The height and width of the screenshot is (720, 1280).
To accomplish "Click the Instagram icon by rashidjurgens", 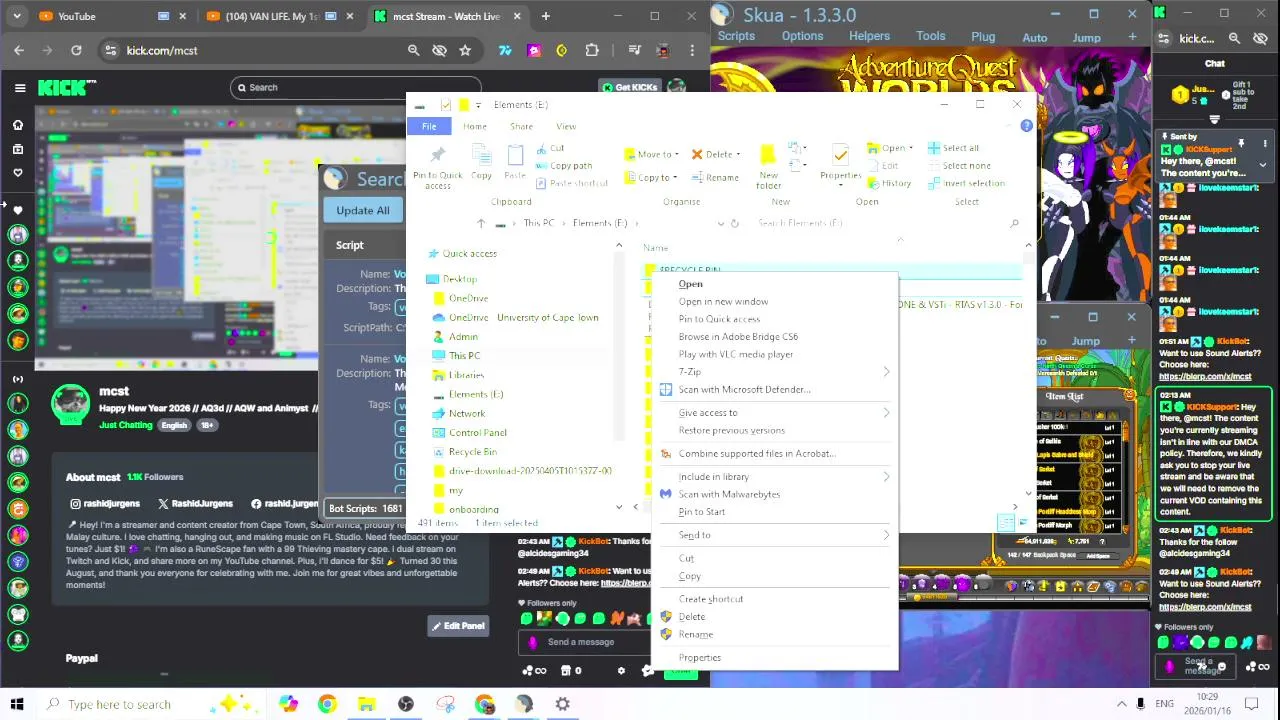I will [75, 504].
